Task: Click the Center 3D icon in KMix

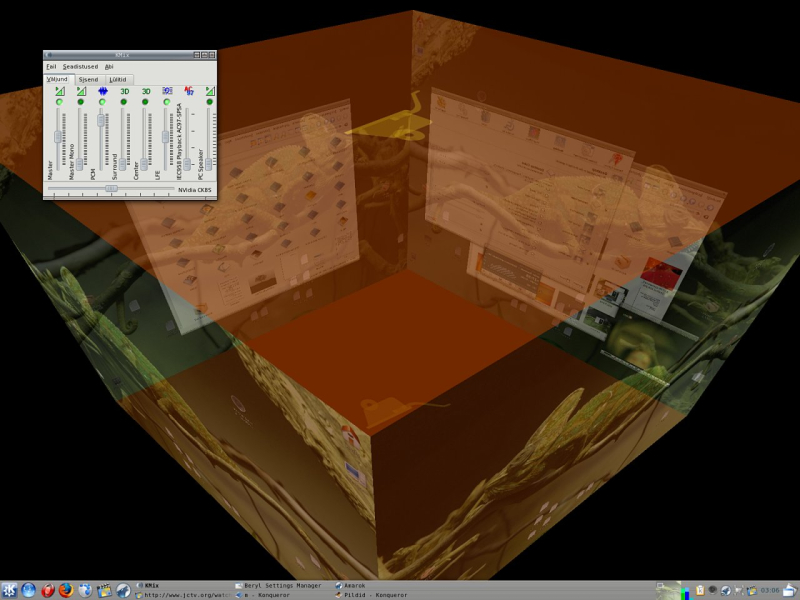Action: [x=146, y=91]
